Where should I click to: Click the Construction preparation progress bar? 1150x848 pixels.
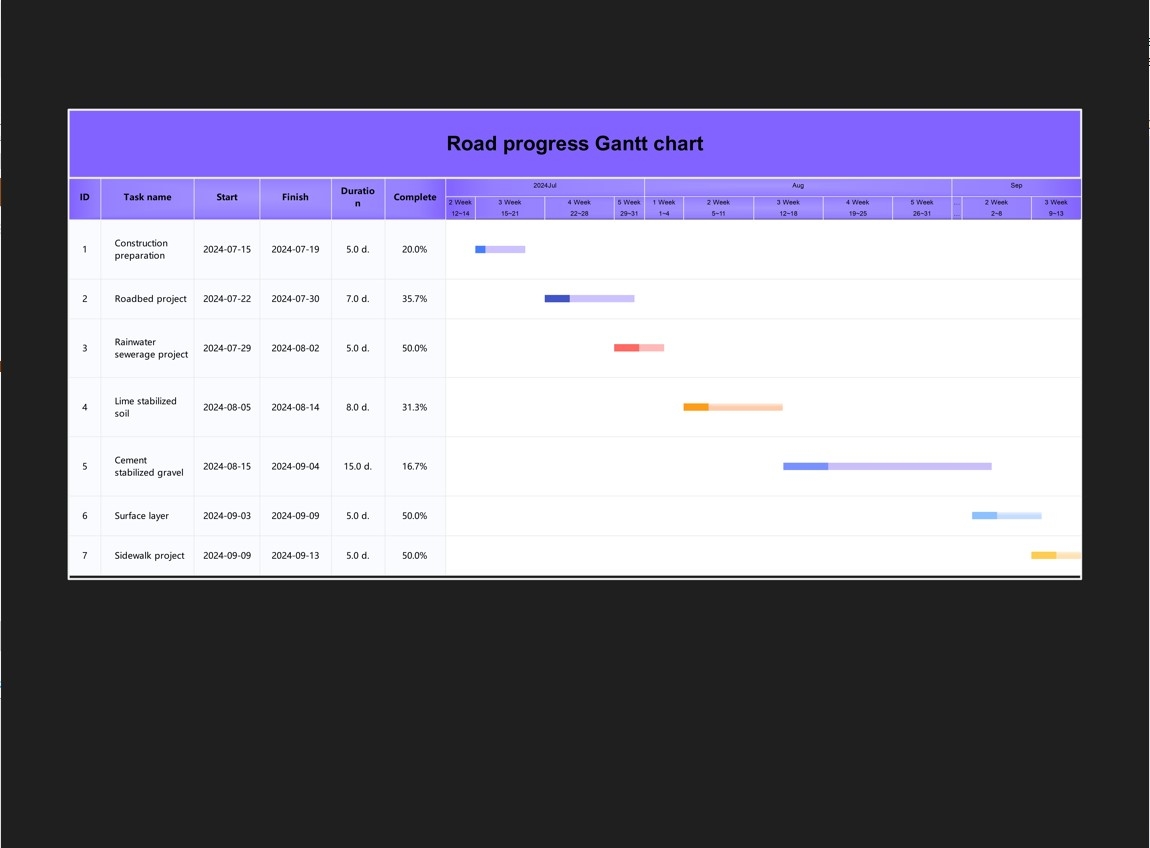500,250
